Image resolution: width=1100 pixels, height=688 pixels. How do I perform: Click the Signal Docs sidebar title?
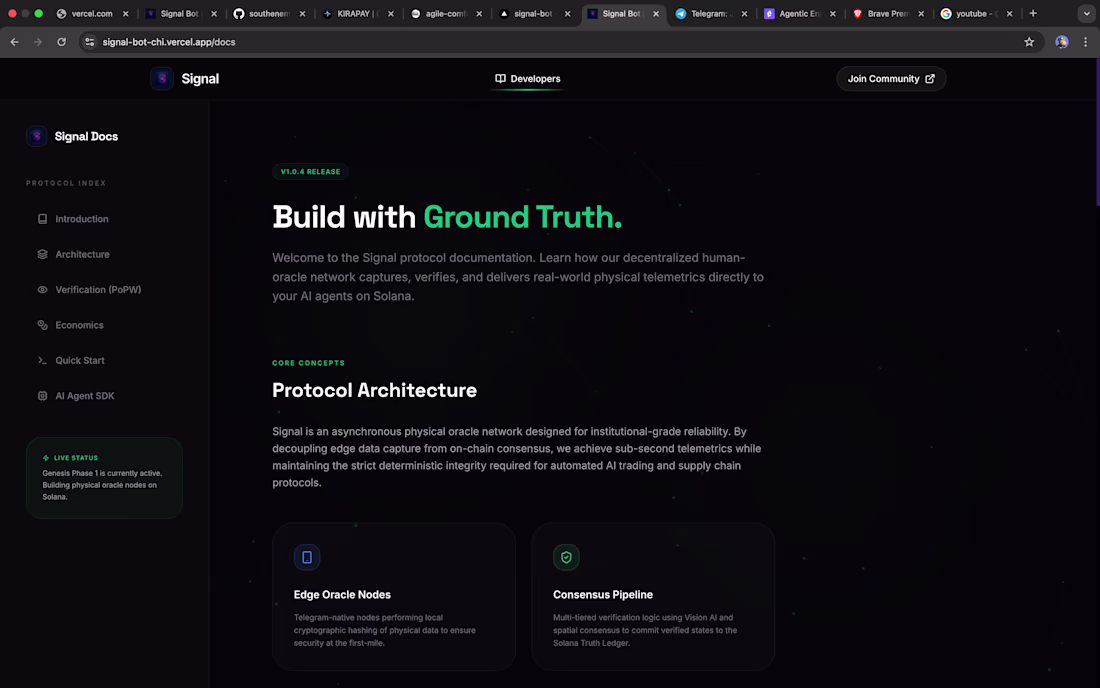coord(86,136)
